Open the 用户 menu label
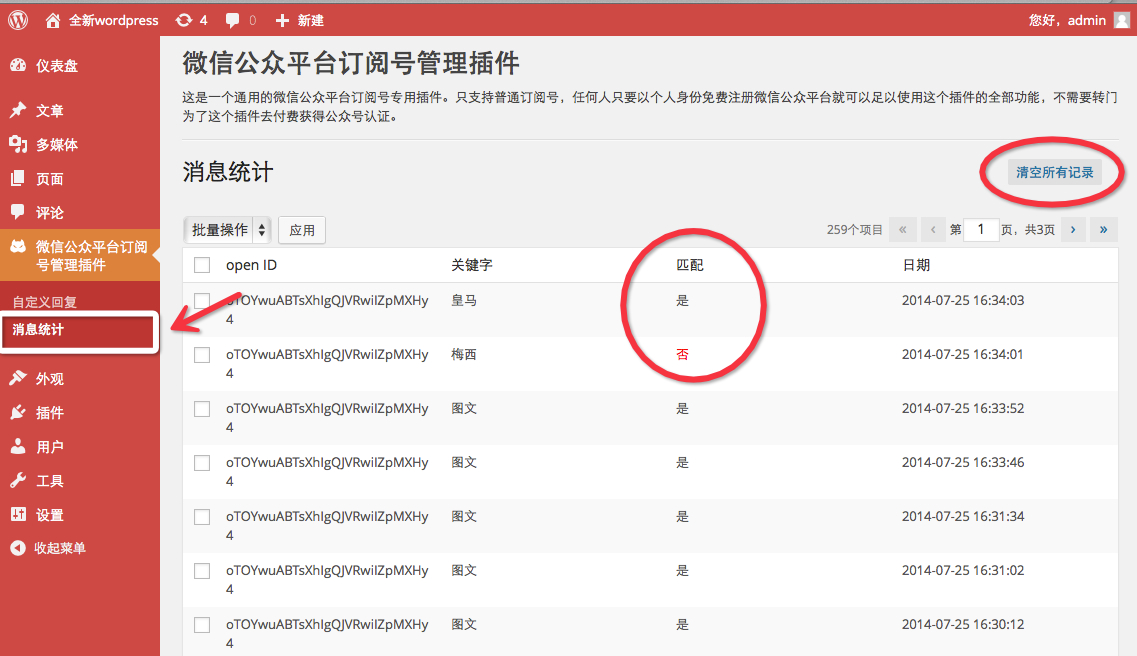The height and width of the screenshot is (656, 1137). pyautogui.click(x=50, y=447)
